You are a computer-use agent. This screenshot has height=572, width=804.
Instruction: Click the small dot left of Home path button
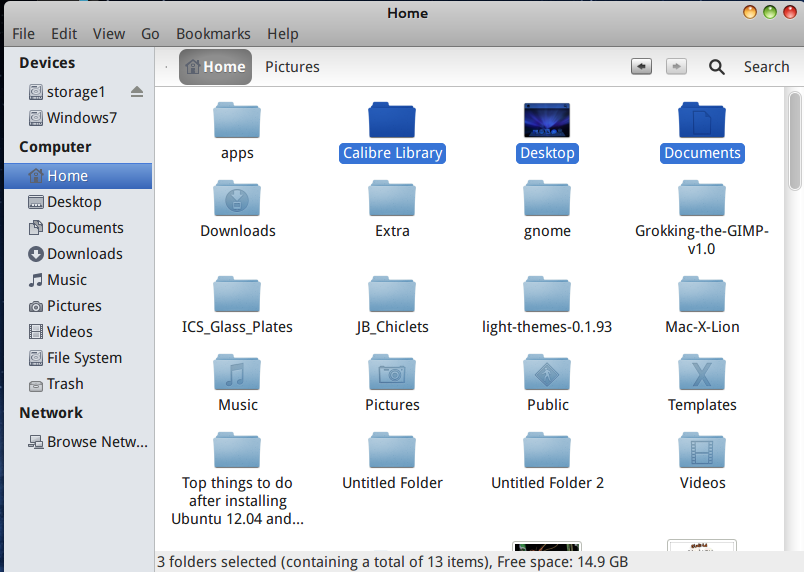click(x=166, y=67)
